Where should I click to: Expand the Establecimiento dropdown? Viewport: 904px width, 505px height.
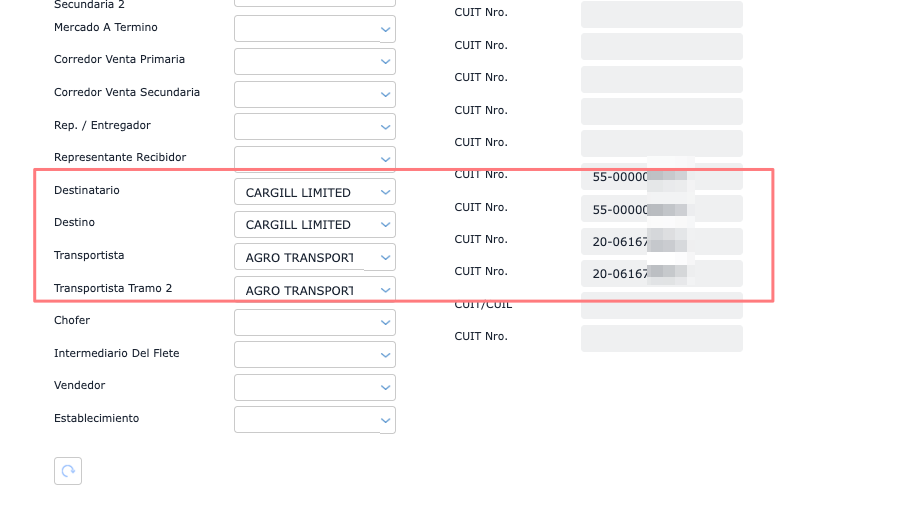point(314,420)
